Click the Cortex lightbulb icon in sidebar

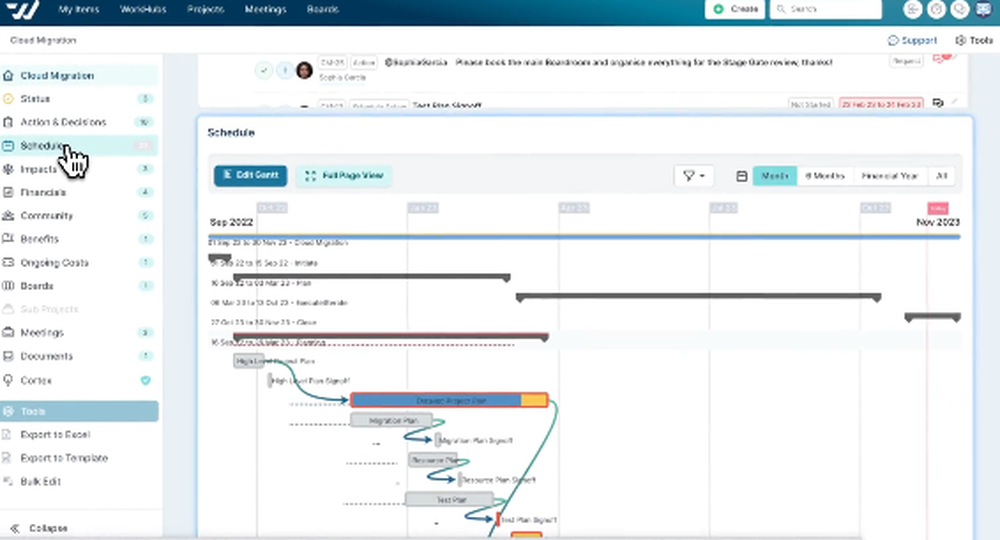(8, 380)
